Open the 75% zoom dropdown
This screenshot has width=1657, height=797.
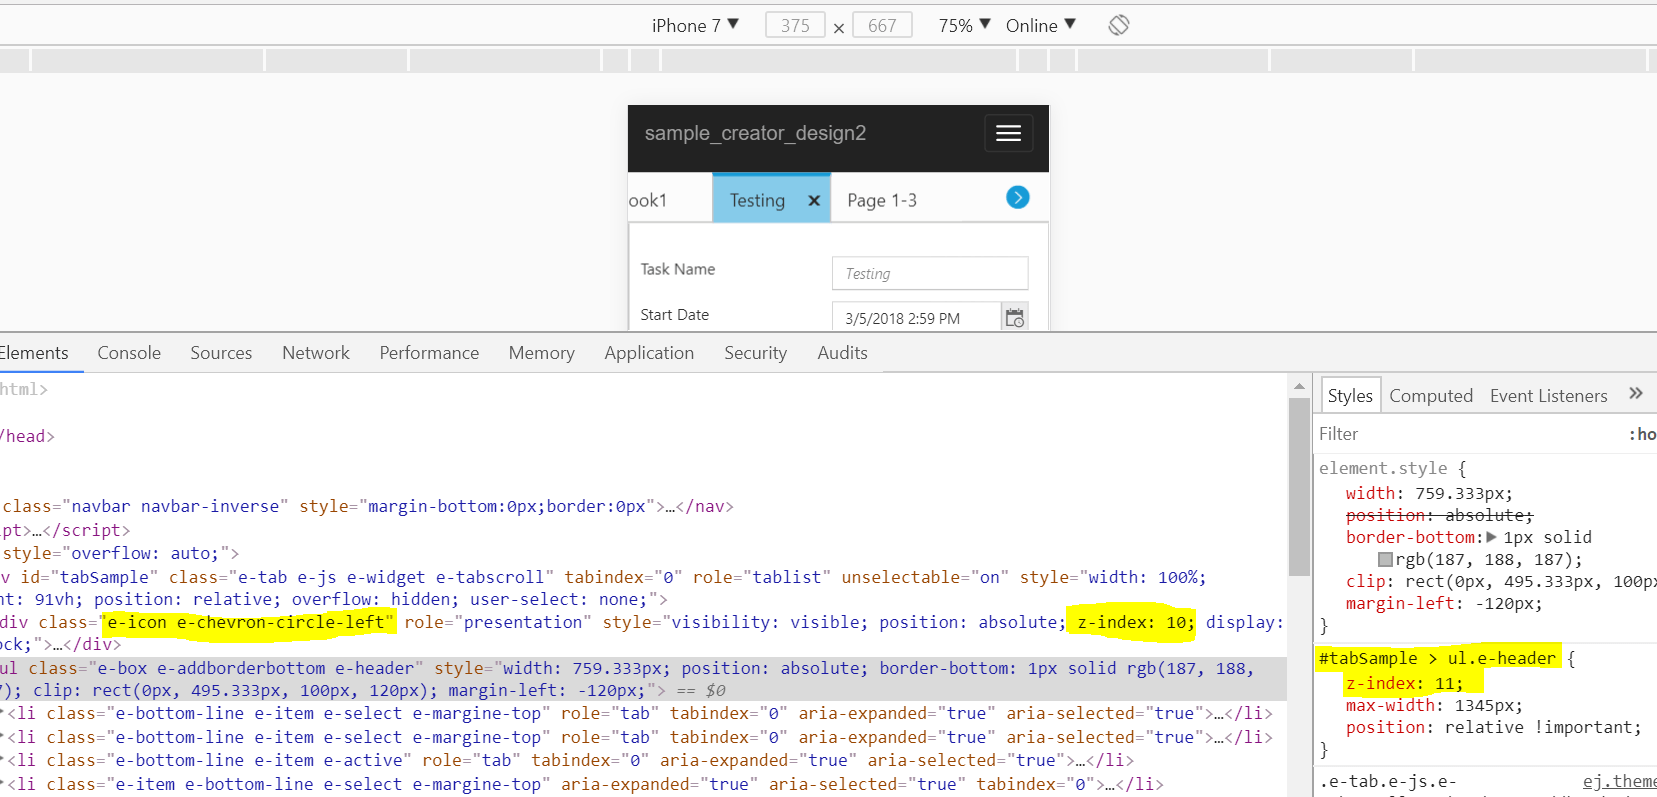pos(964,25)
